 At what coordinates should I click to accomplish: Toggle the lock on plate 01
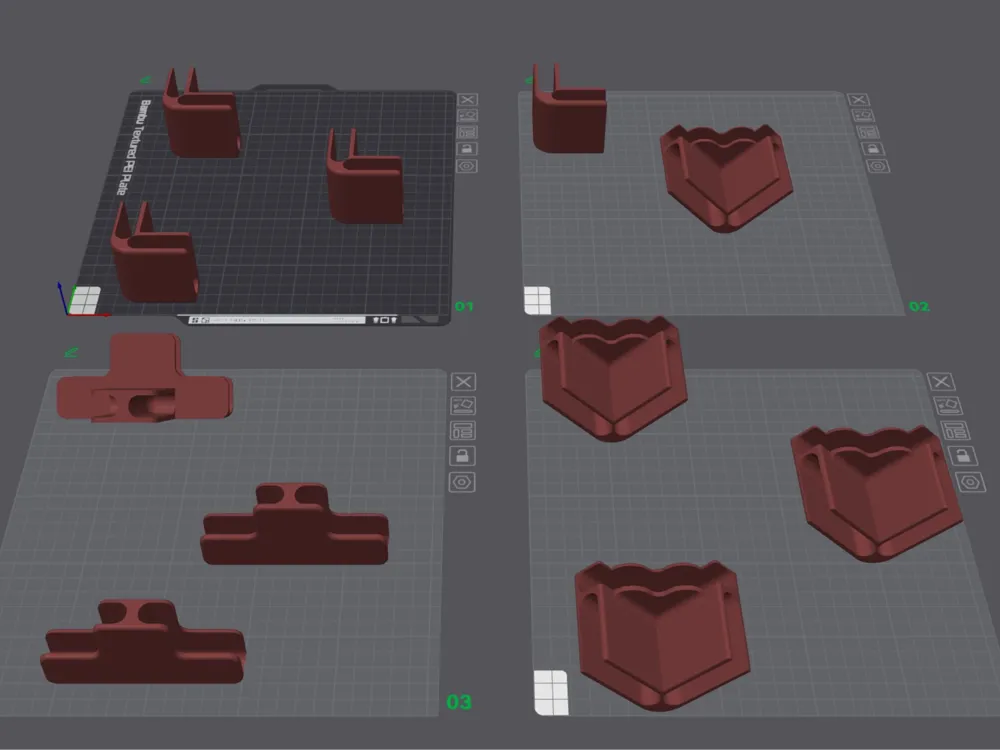point(467,149)
